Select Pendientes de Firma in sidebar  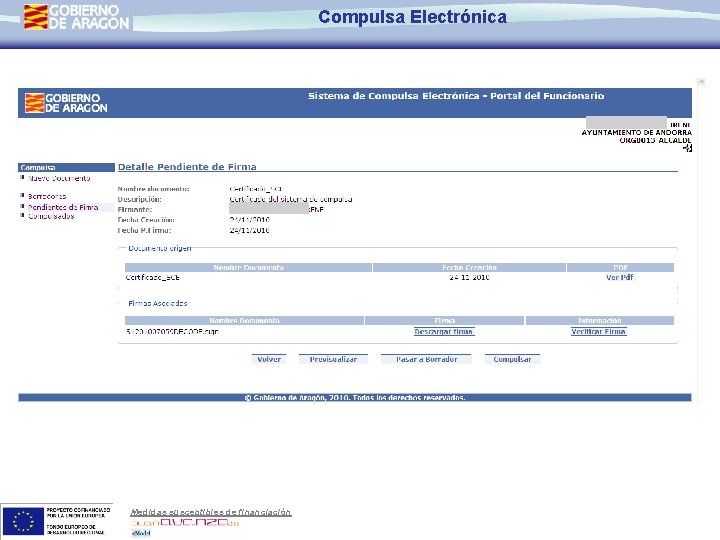[x=63, y=207]
